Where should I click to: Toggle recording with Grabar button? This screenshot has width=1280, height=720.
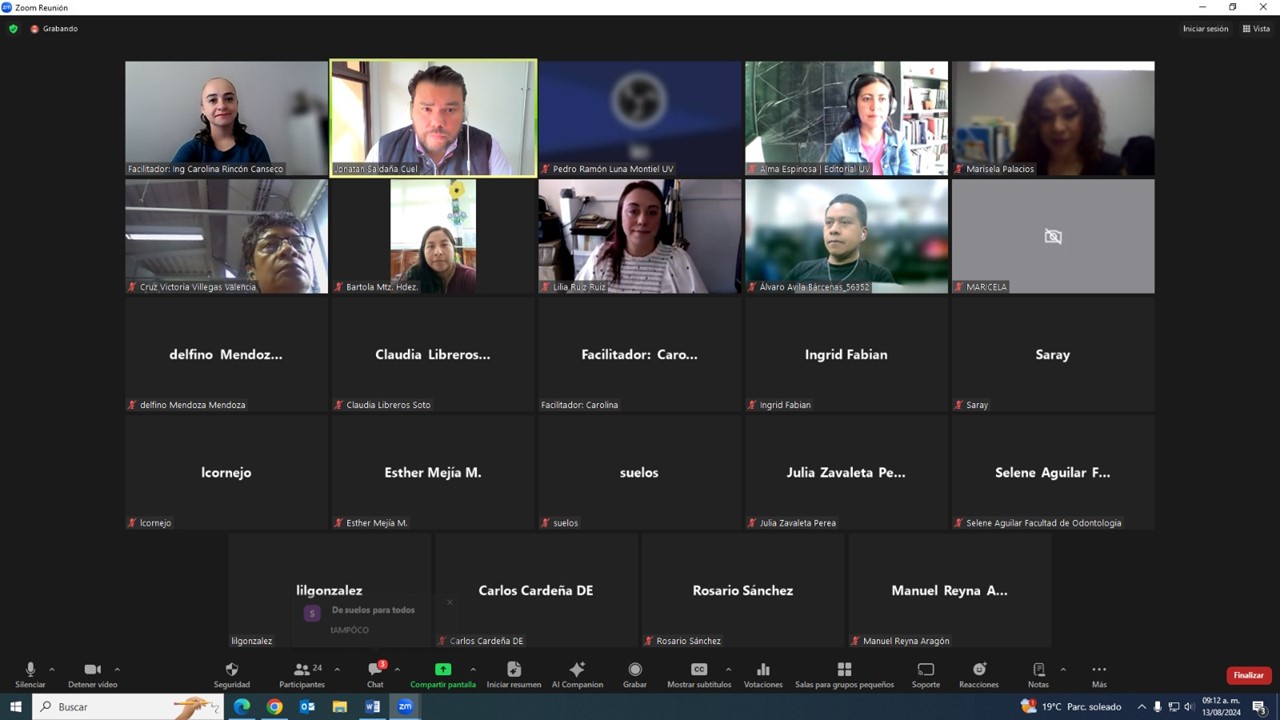tap(634, 670)
